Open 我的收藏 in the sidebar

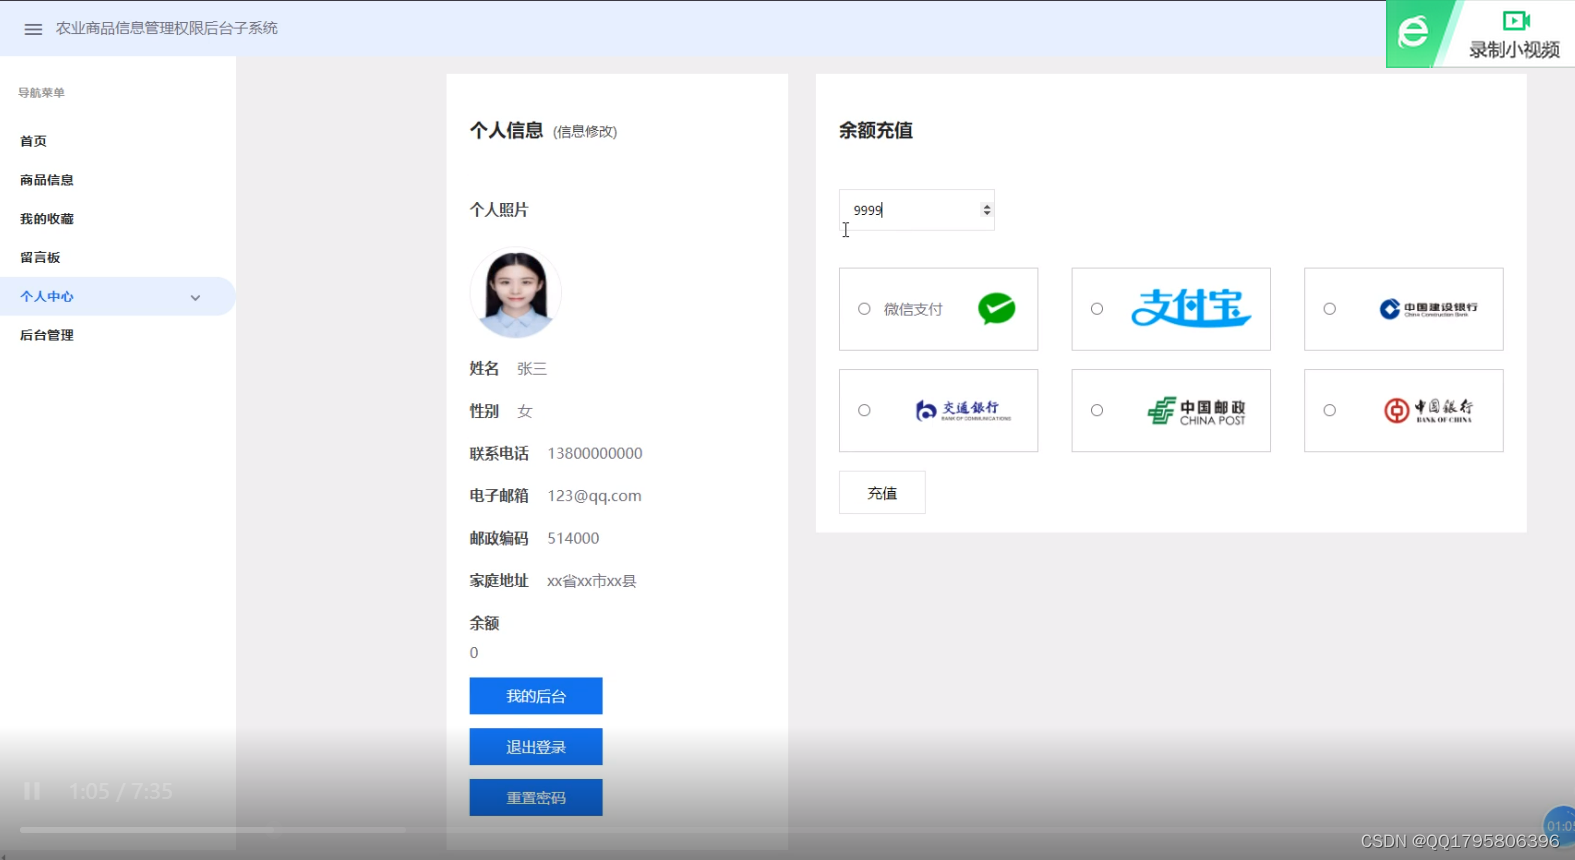click(x=47, y=219)
